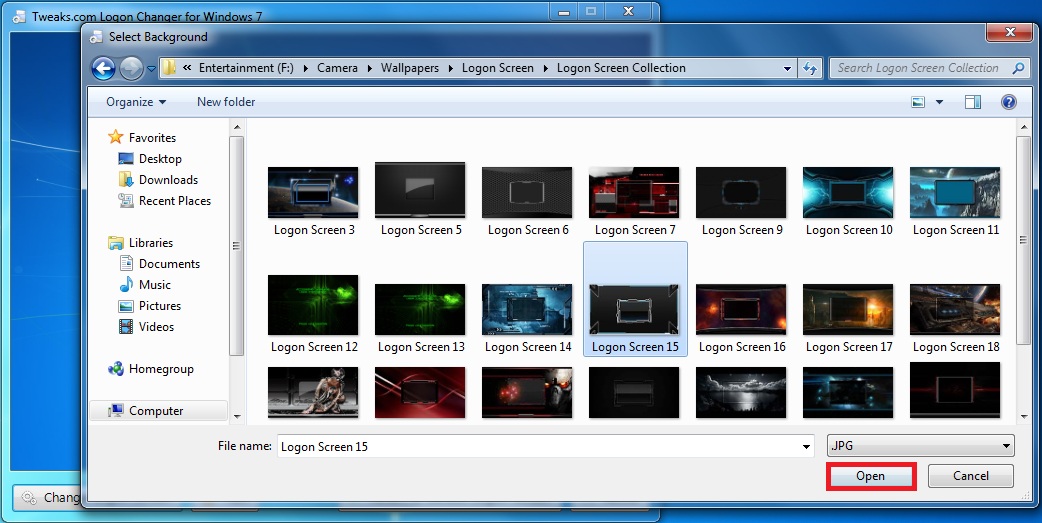Click the double chevron before Entertainment (F:)

[x=187, y=68]
